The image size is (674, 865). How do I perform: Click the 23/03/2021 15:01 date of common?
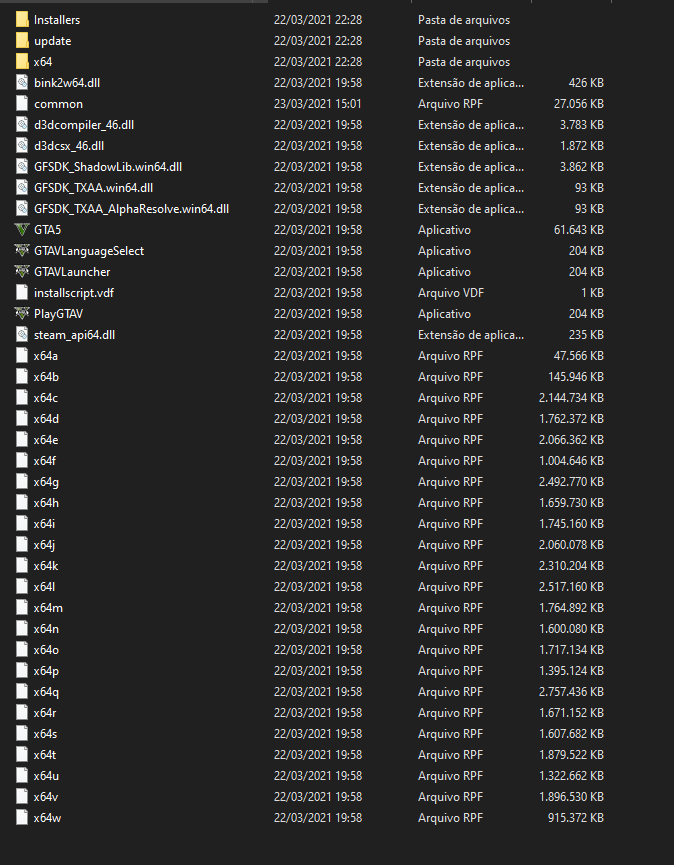[x=318, y=104]
